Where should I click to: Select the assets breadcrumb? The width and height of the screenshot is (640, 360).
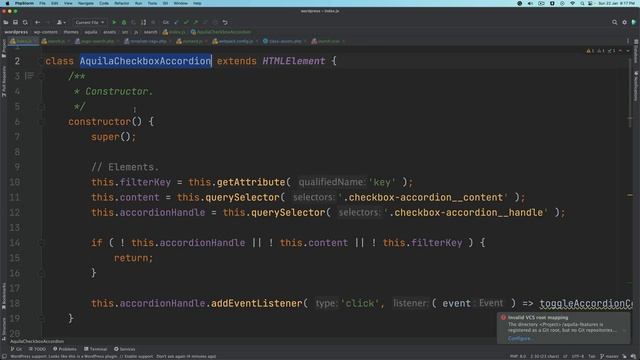(109, 32)
